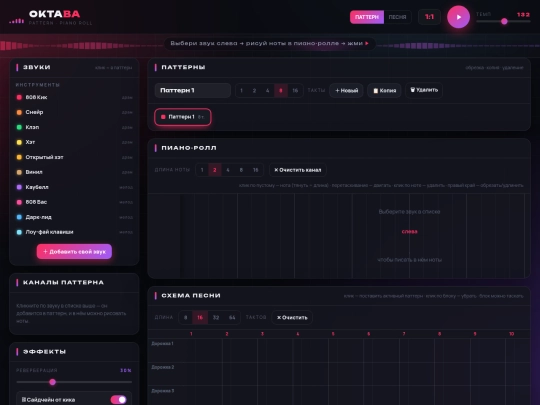Adjust the ТЕМП tempo slider

tap(503, 21)
